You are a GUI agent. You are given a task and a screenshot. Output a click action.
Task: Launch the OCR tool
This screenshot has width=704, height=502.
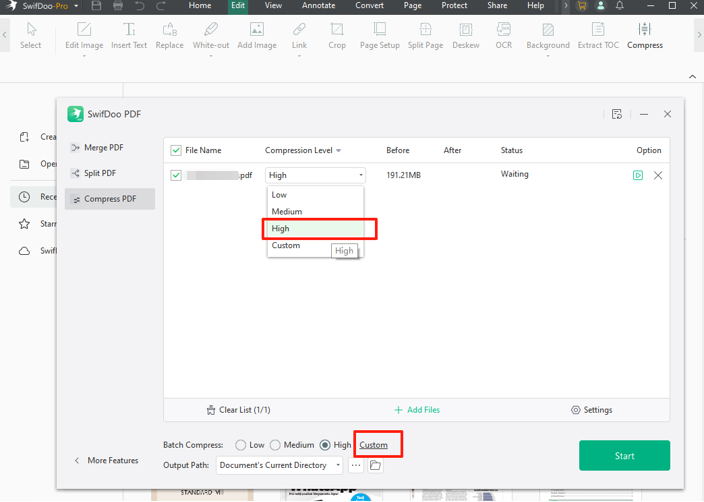(503, 35)
